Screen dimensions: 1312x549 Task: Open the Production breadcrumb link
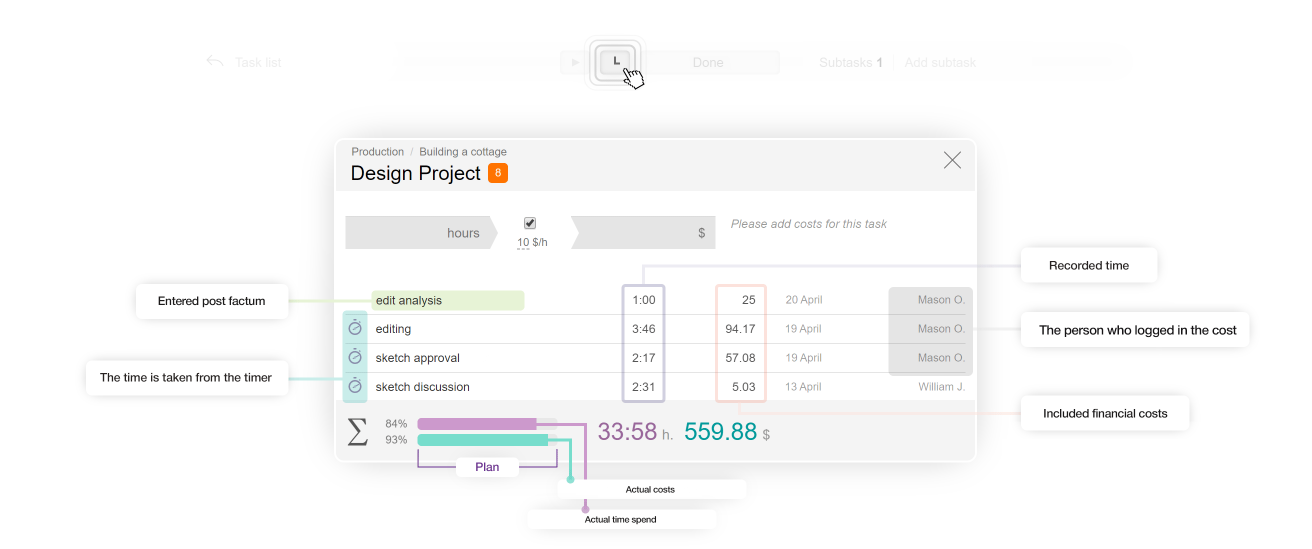coord(378,152)
